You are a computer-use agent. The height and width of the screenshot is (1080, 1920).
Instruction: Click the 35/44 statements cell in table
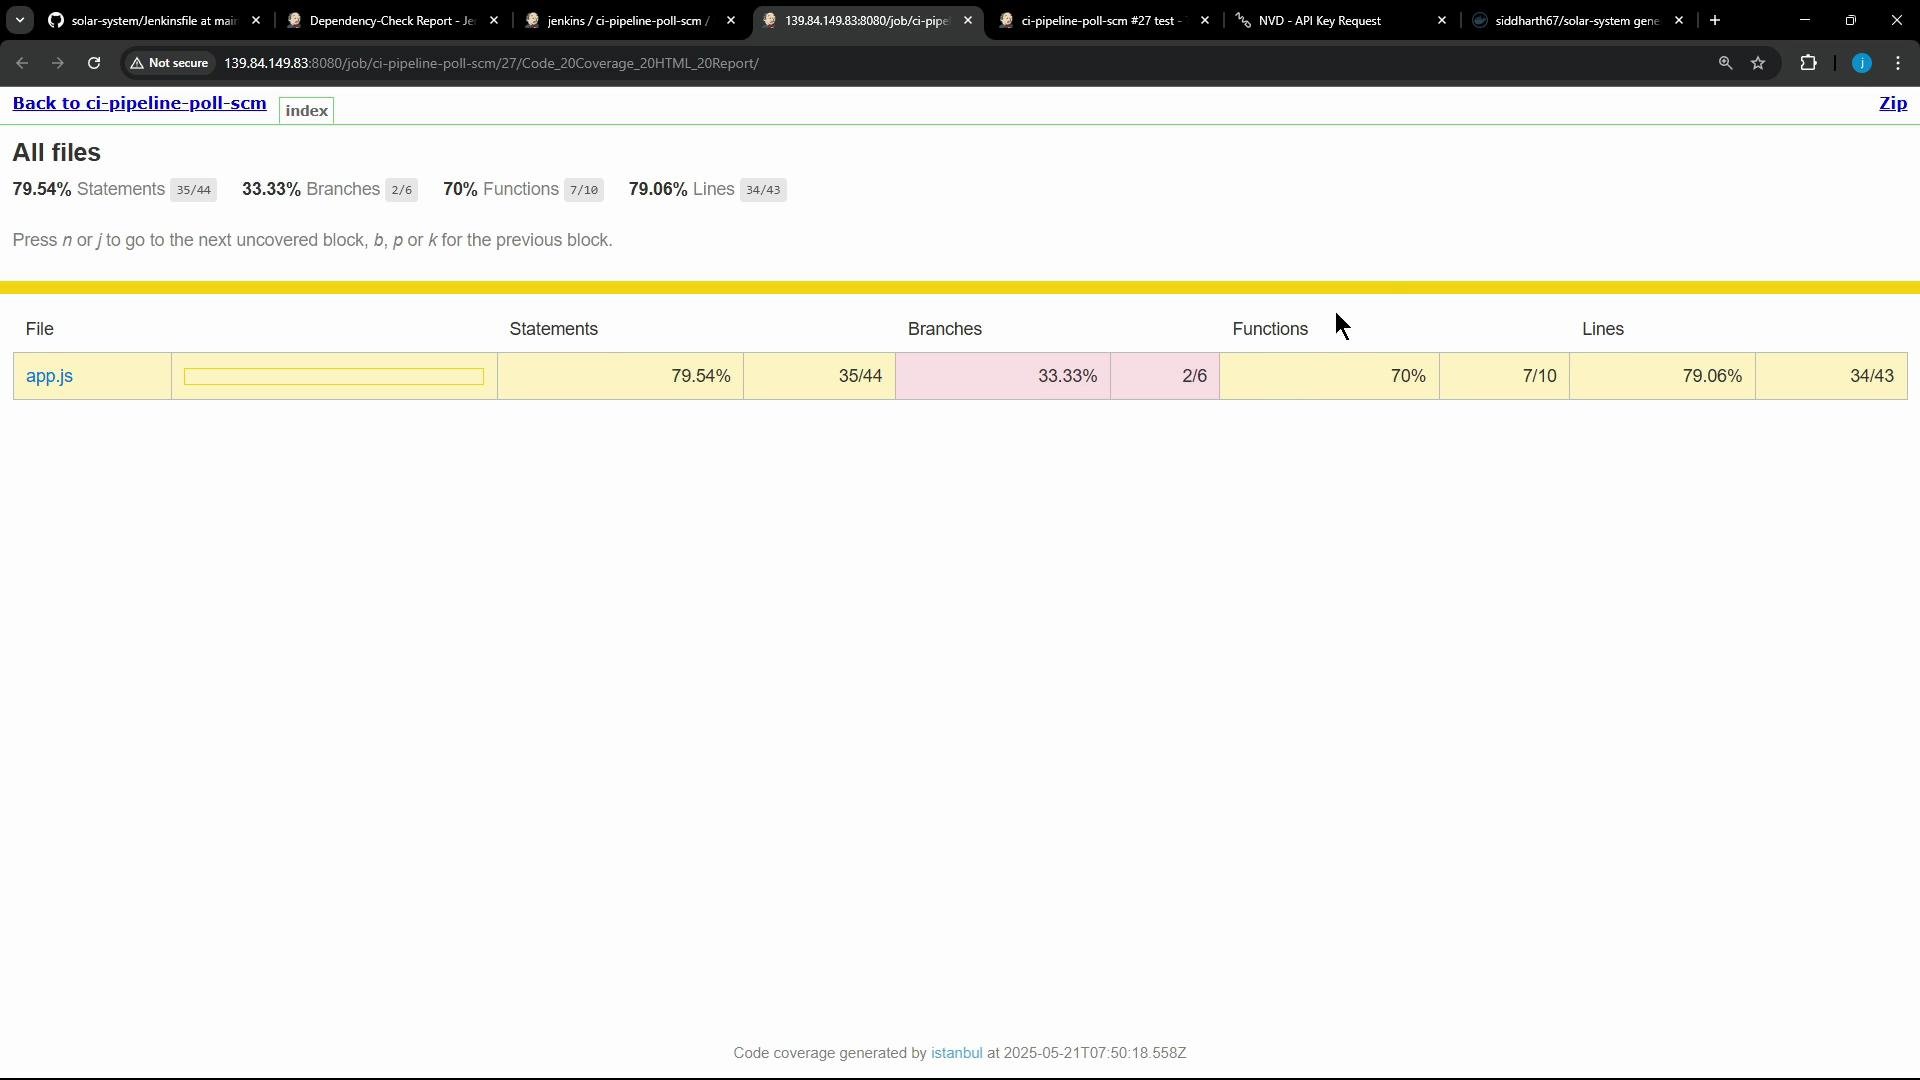point(819,376)
